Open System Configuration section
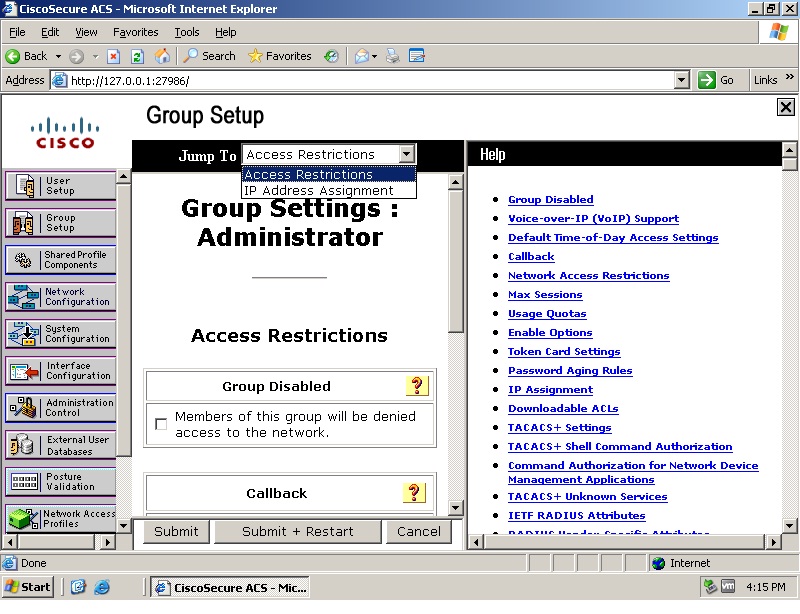 [60, 334]
